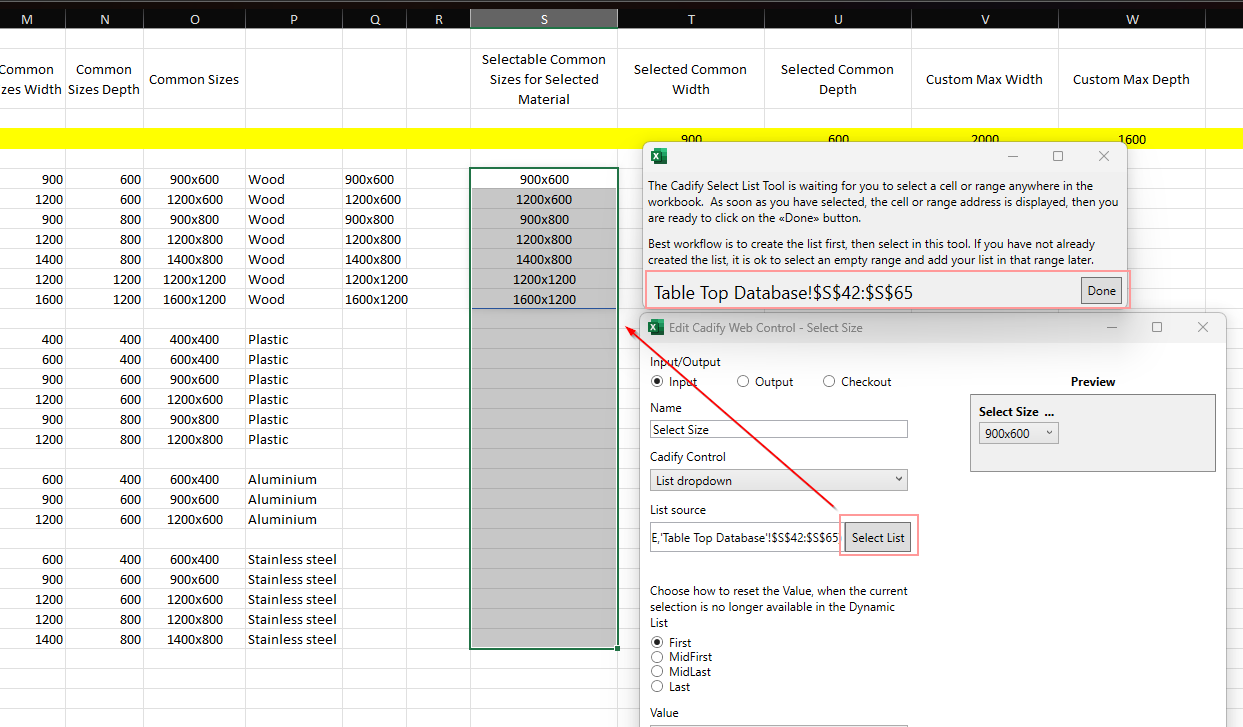
Task: Click the 1600 value in yellow row
Action: [x=1132, y=139]
